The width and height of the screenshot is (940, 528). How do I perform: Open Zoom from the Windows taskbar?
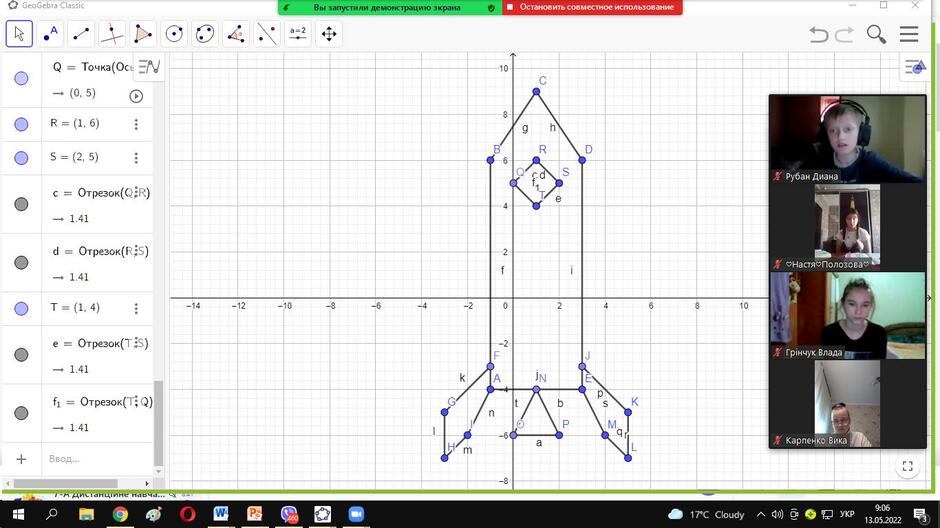click(x=356, y=514)
